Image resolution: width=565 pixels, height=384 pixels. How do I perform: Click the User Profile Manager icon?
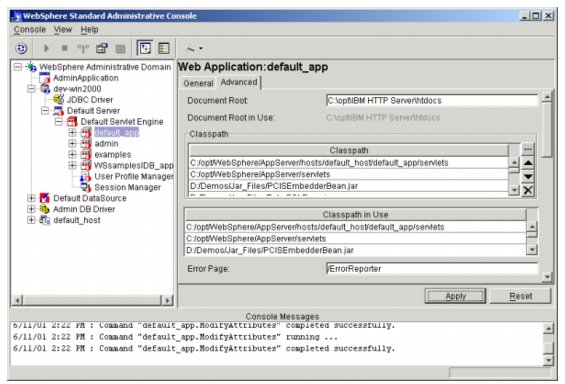pos(86,176)
